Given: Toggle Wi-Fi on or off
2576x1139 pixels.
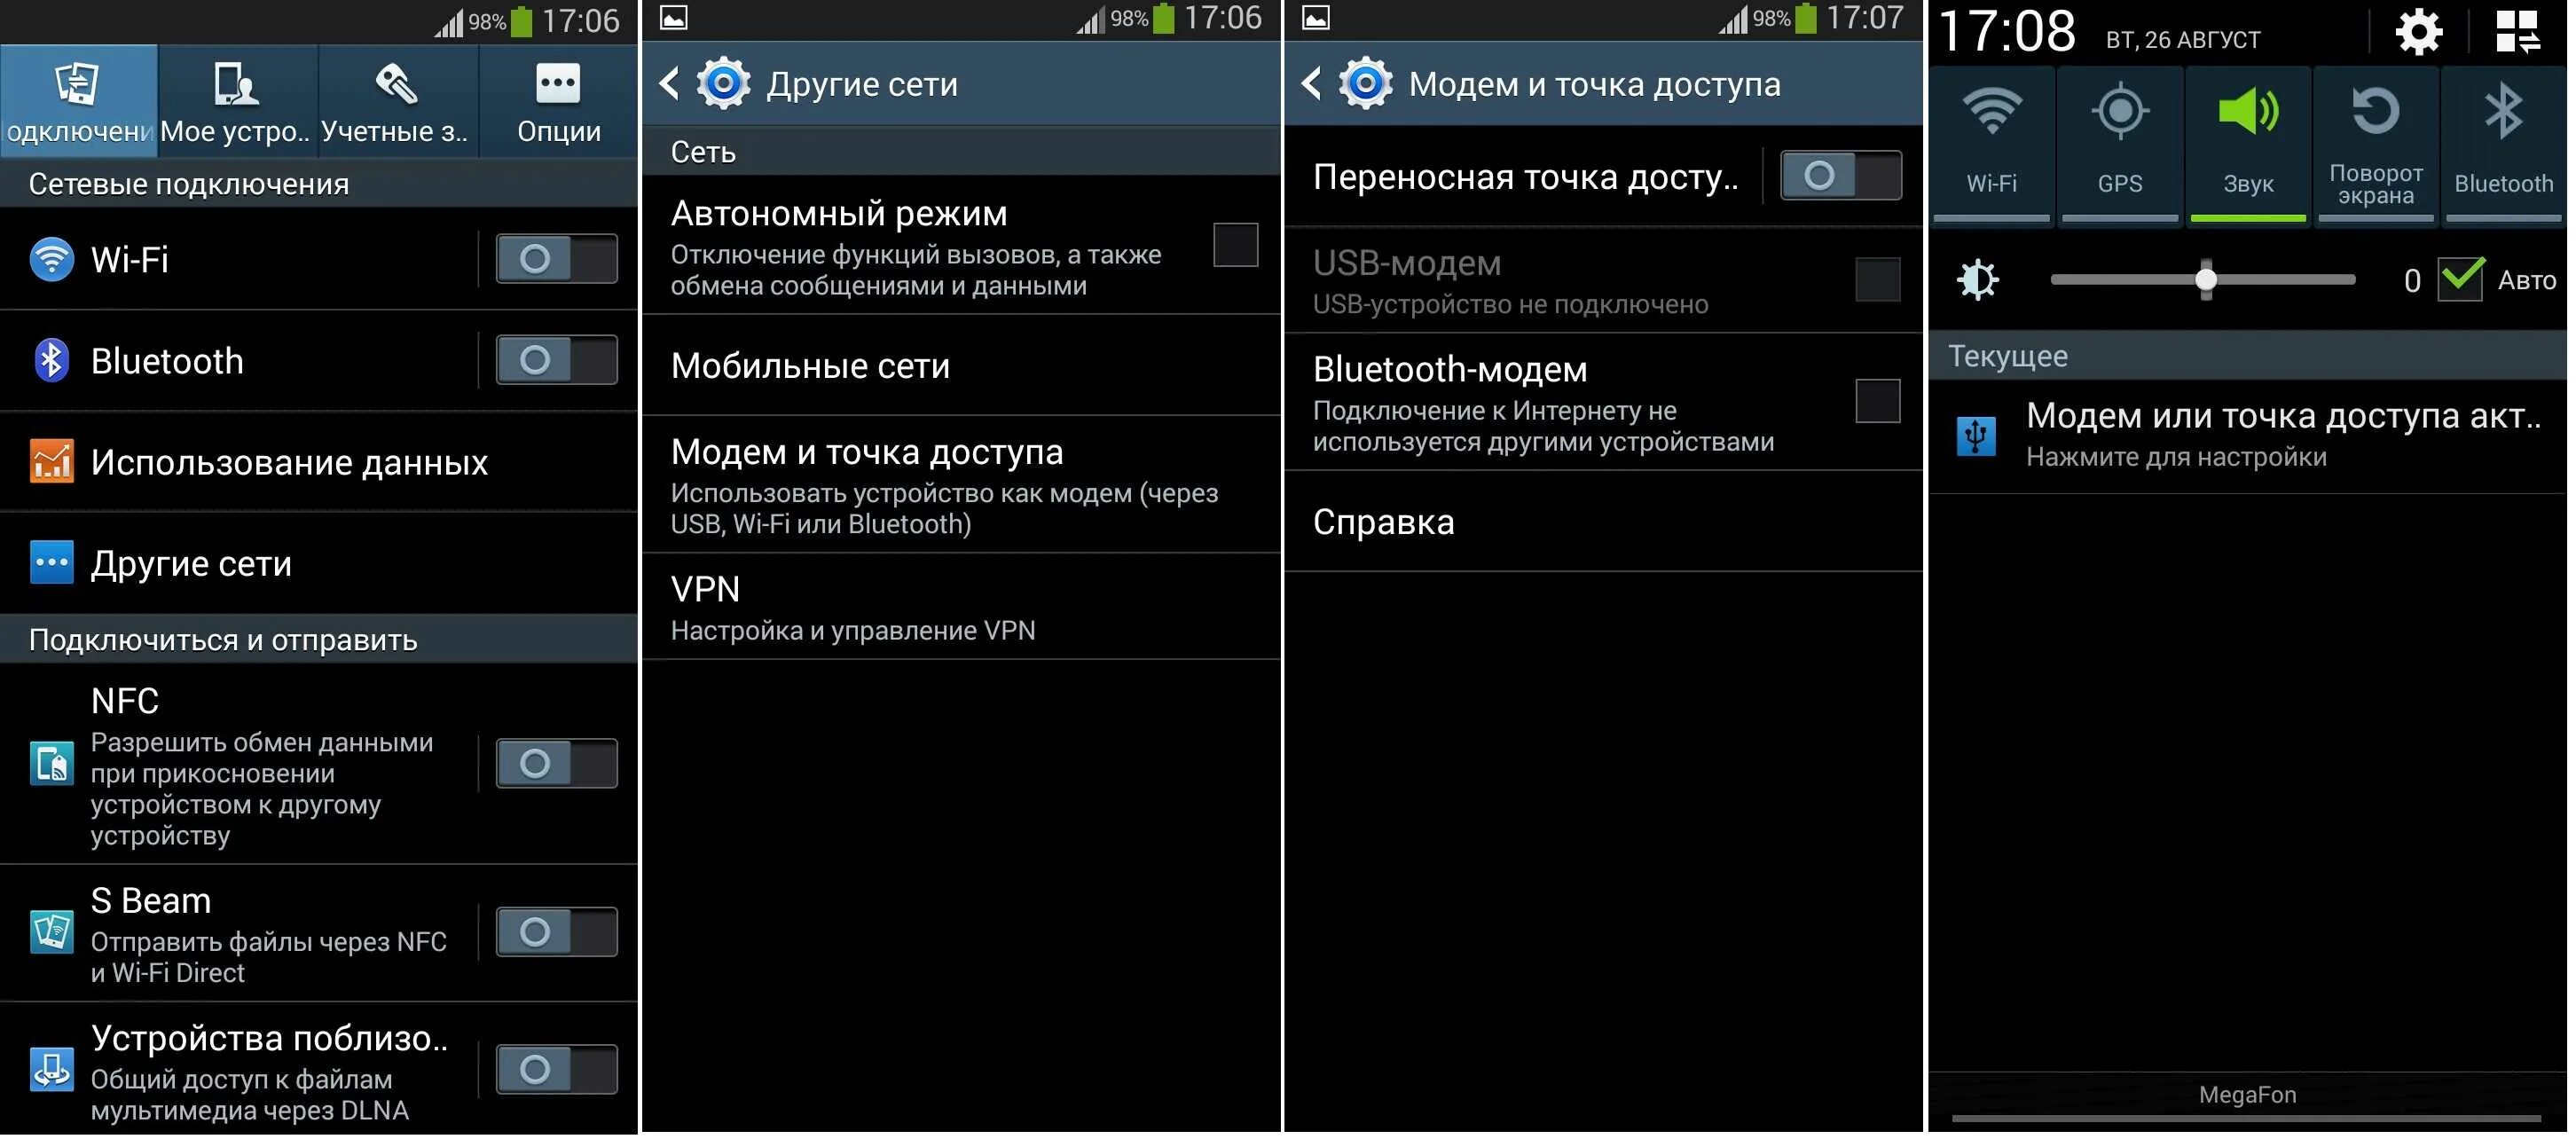Looking at the screenshot, I should (557, 258).
